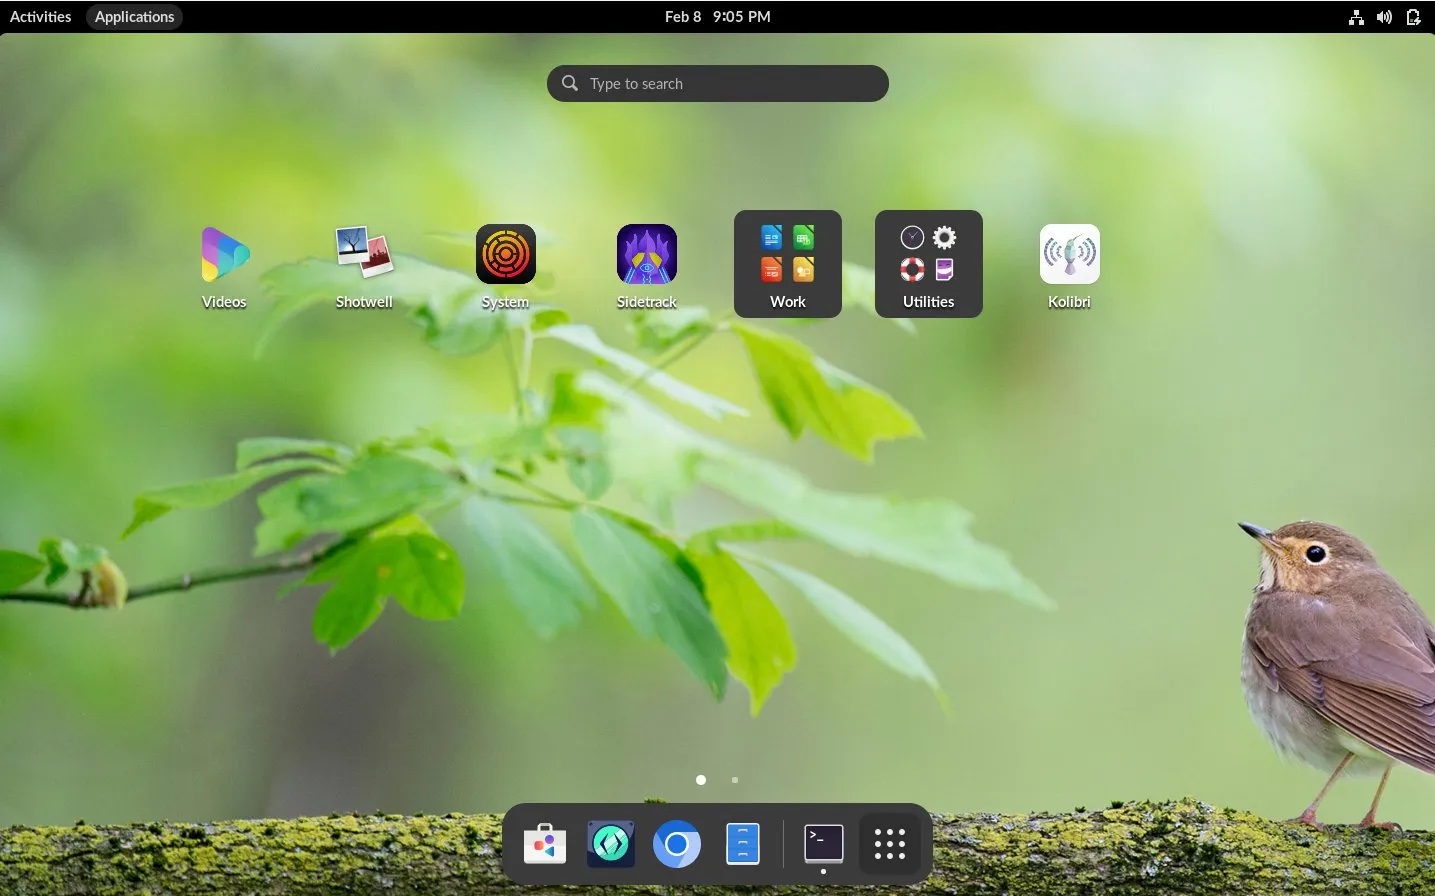Launch the Terminal from the dock
This screenshot has height=896, width=1435.
point(822,843)
